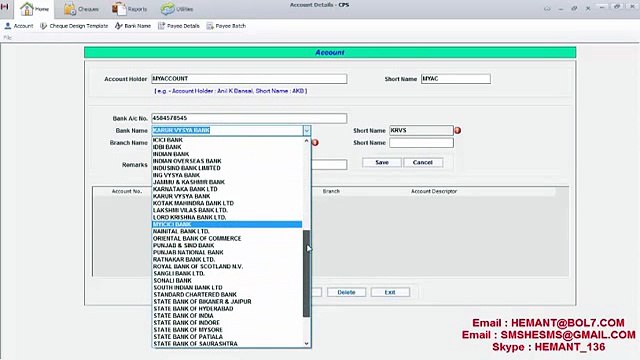Click the bank Short Name field KRVS
640x360 pixels.
pyautogui.click(x=421, y=131)
